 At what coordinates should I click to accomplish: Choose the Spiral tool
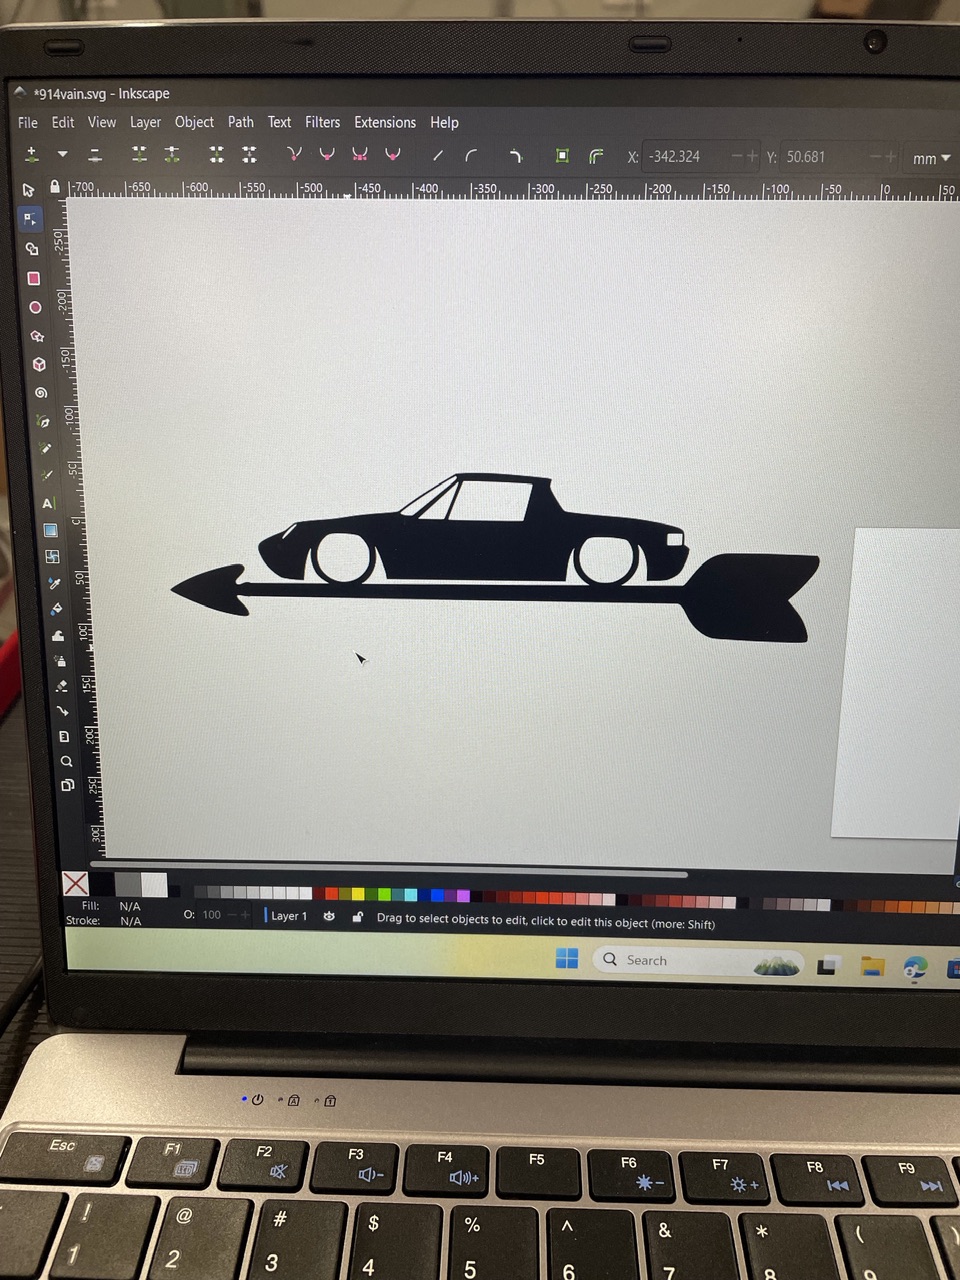click(41, 393)
